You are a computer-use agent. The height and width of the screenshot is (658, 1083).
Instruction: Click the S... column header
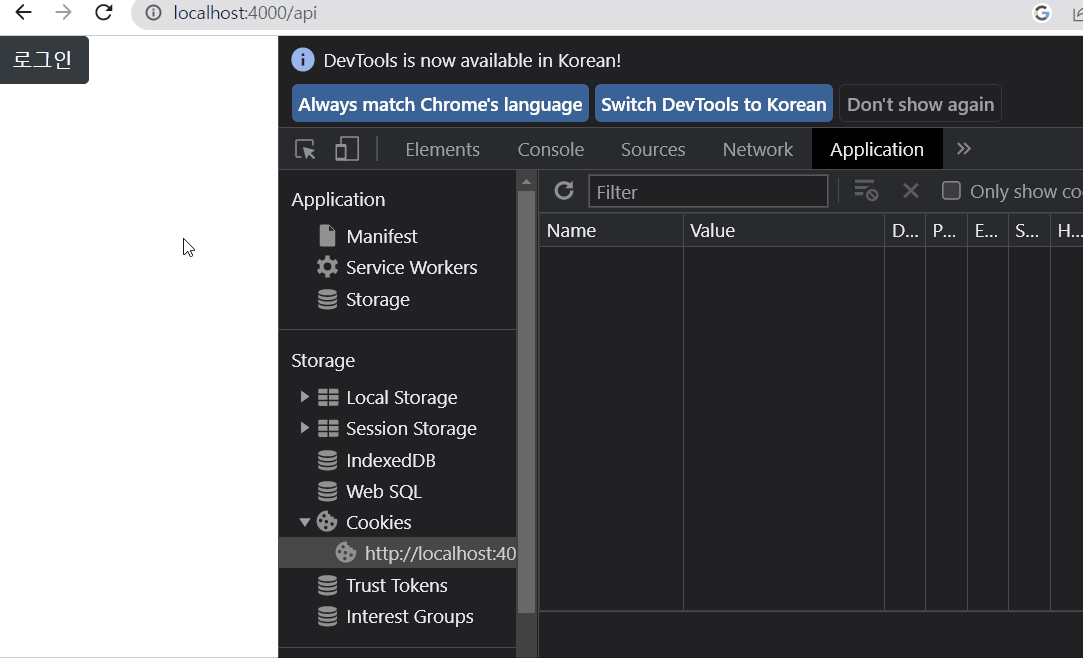(x=1029, y=231)
